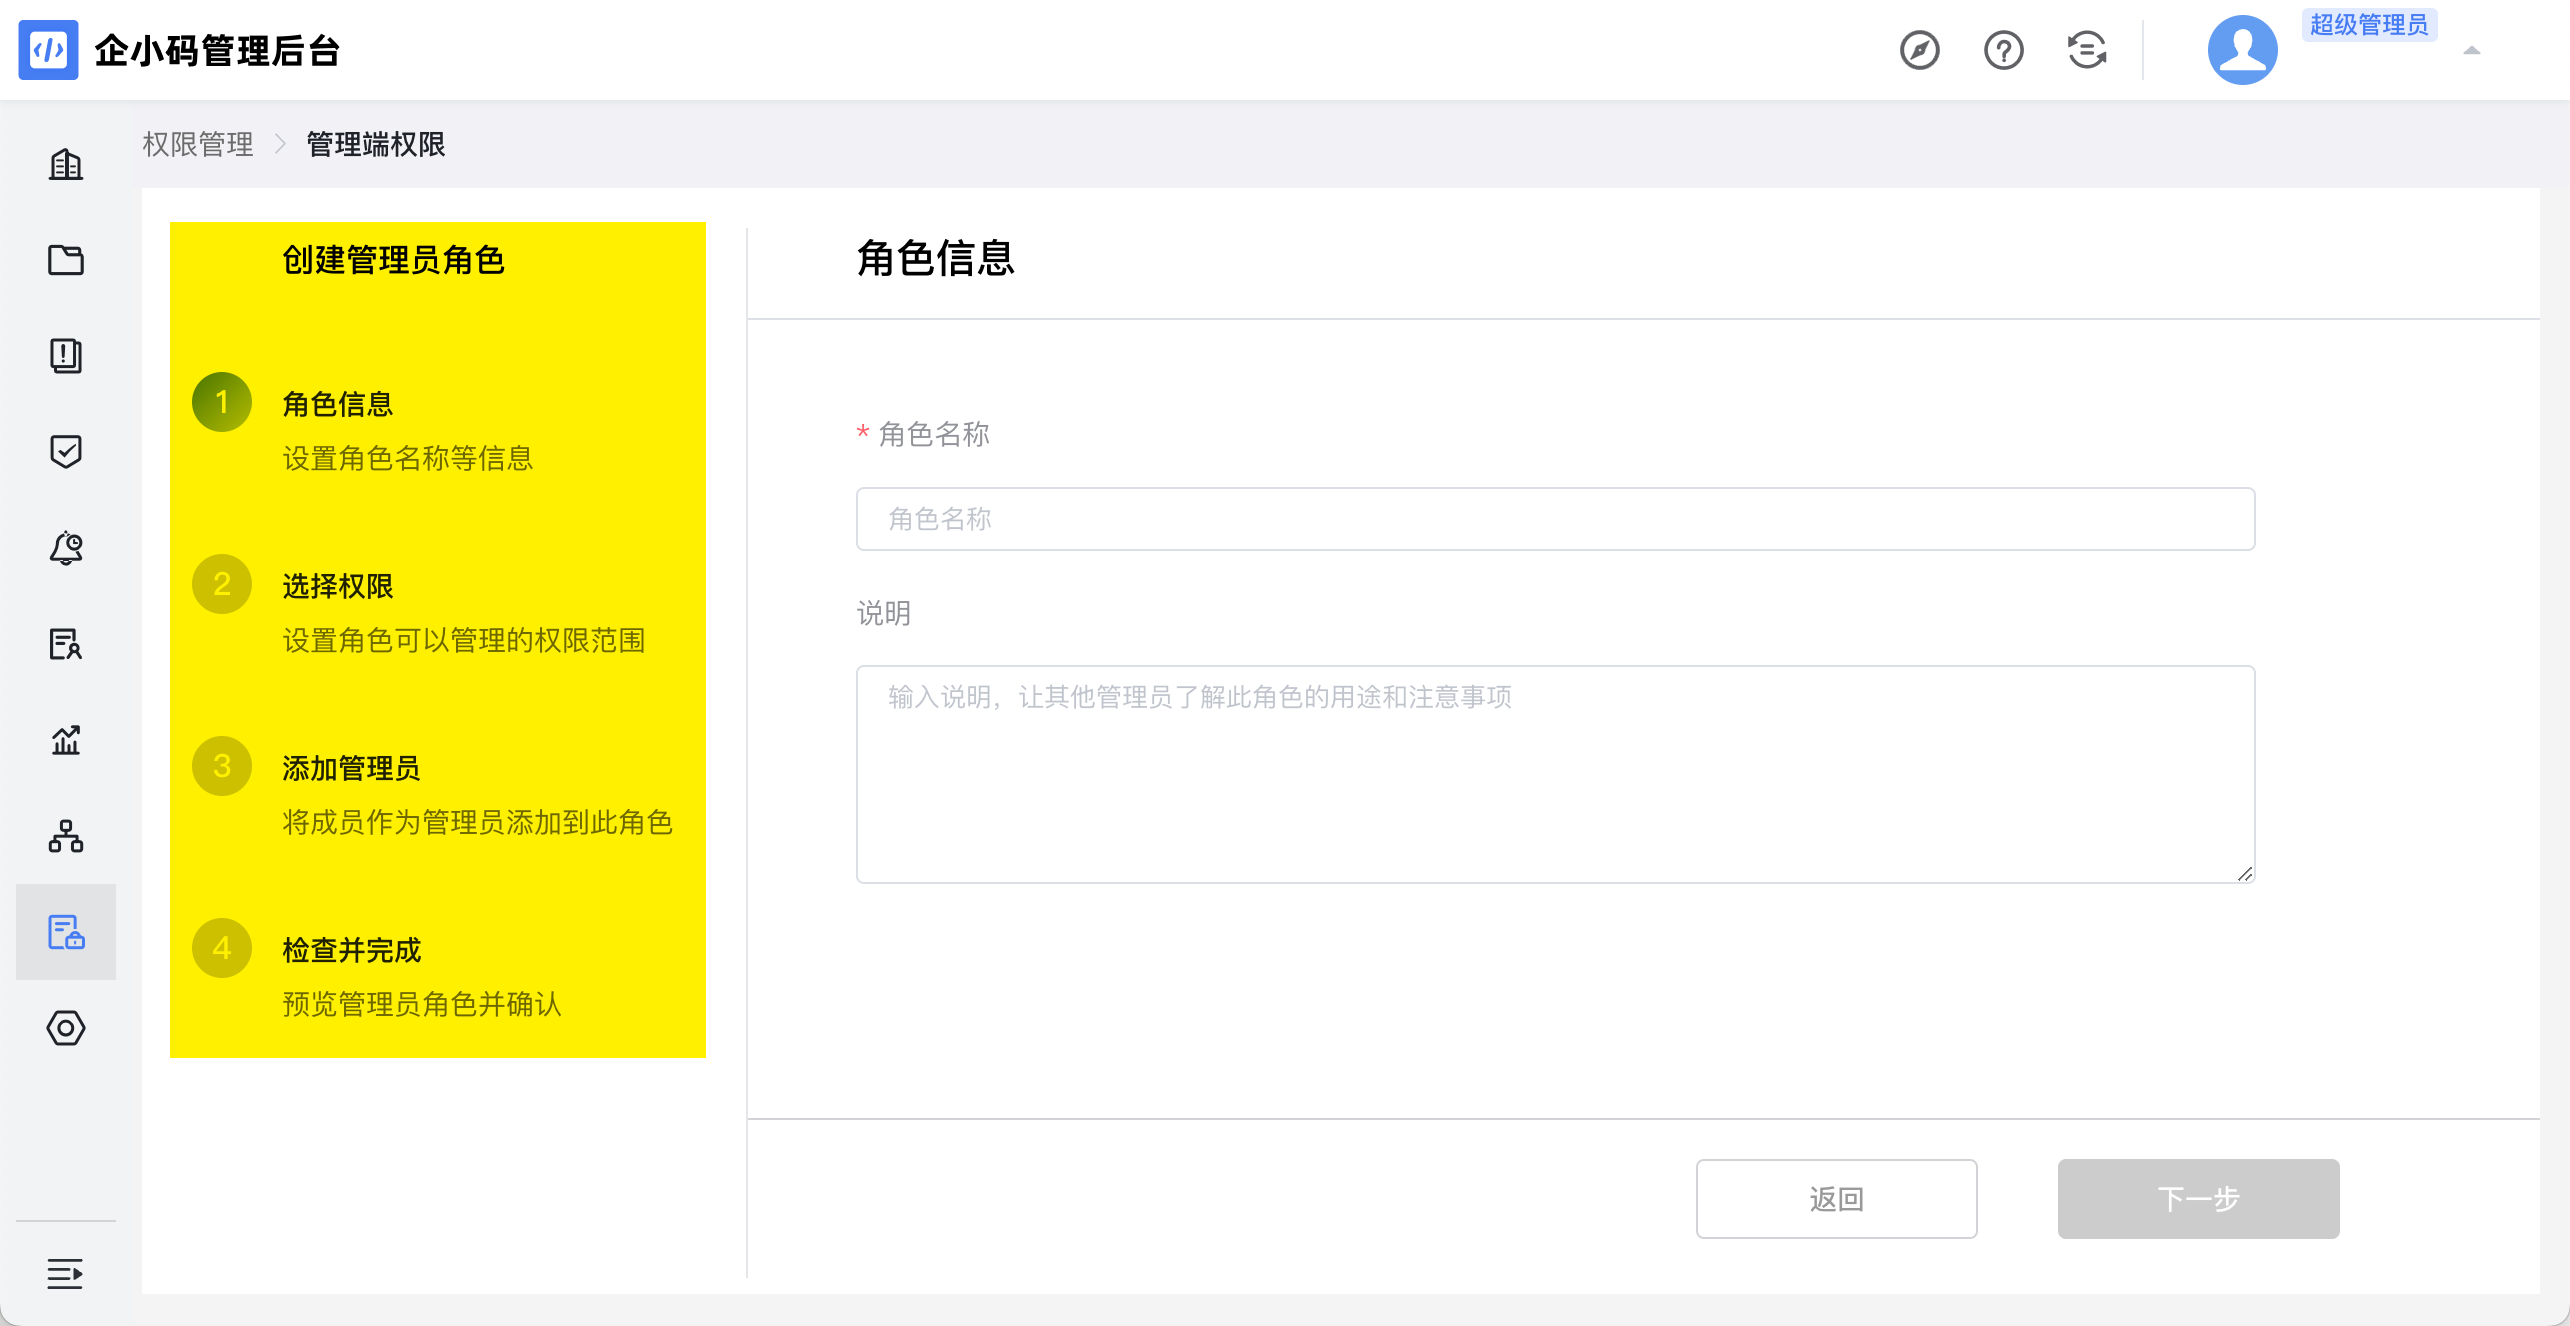The height and width of the screenshot is (1326, 2570).
Task: Select the permission management sidebar icon
Action: [x=66, y=932]
